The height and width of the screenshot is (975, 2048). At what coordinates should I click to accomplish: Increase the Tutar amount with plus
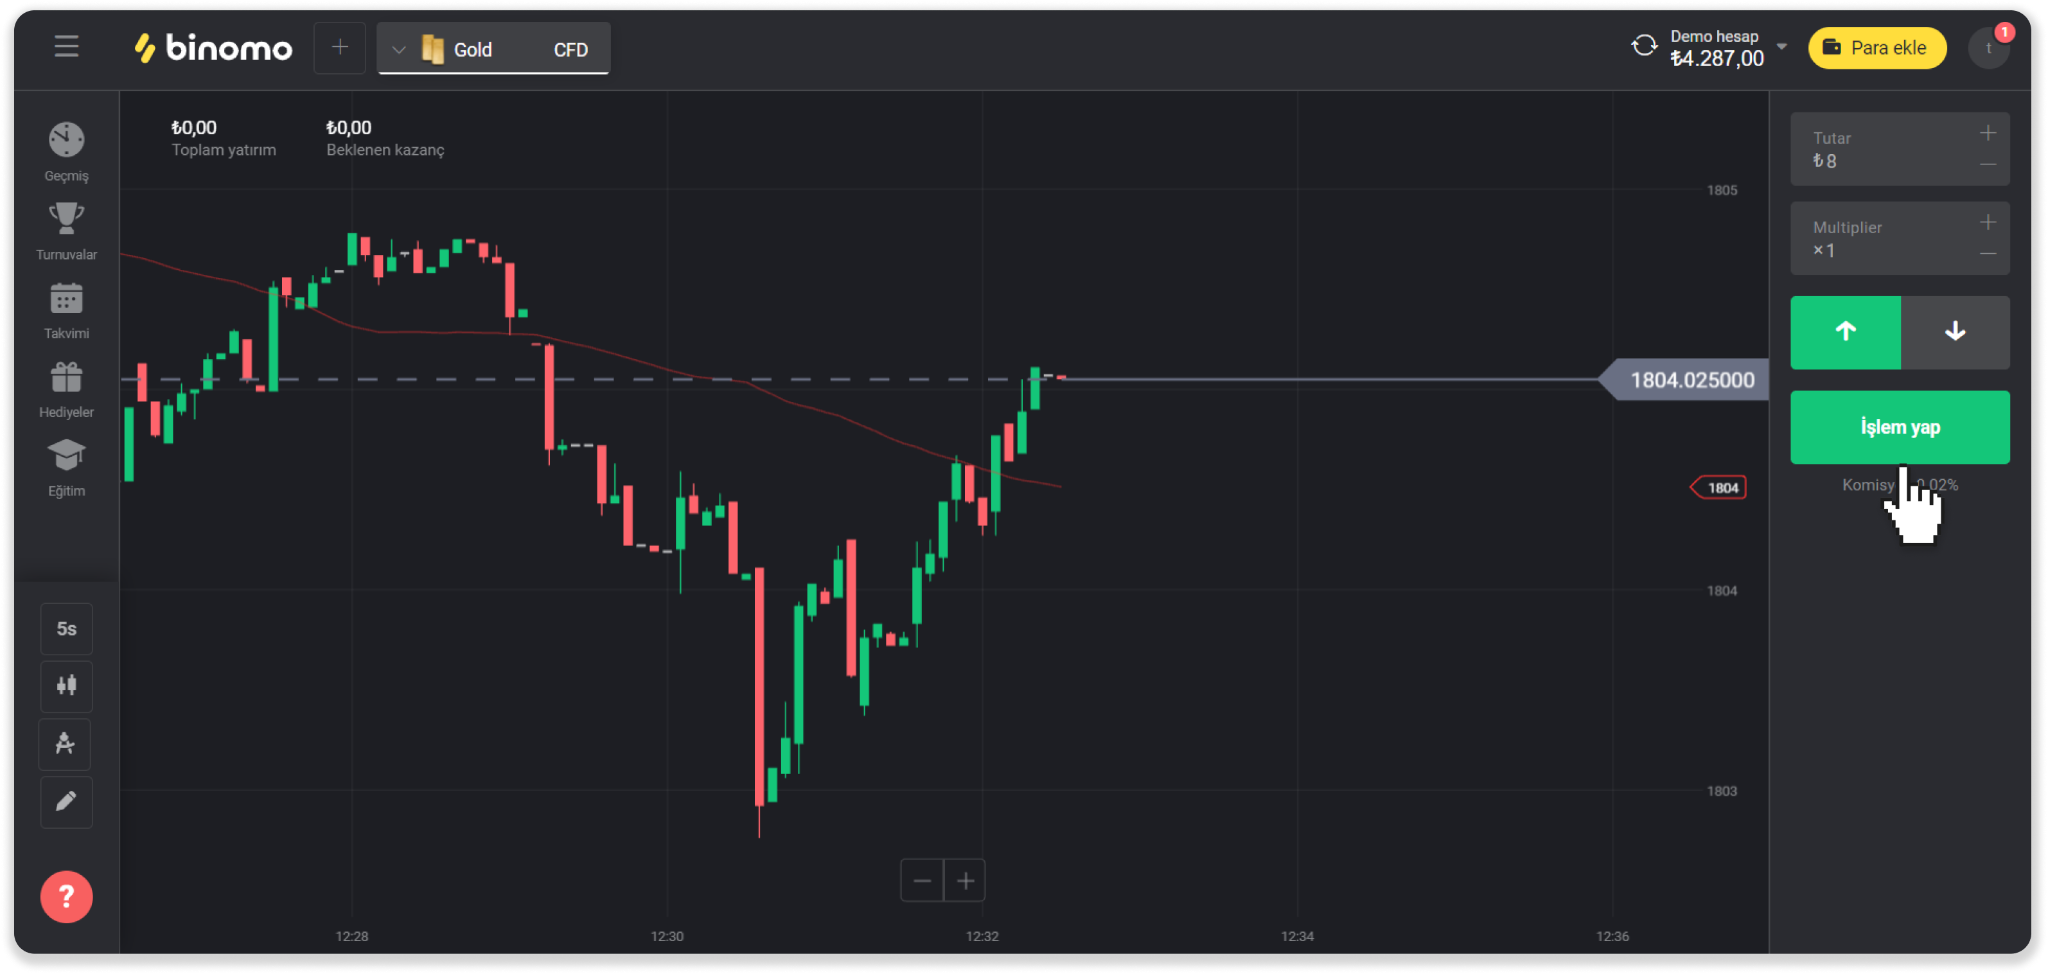1988,133
